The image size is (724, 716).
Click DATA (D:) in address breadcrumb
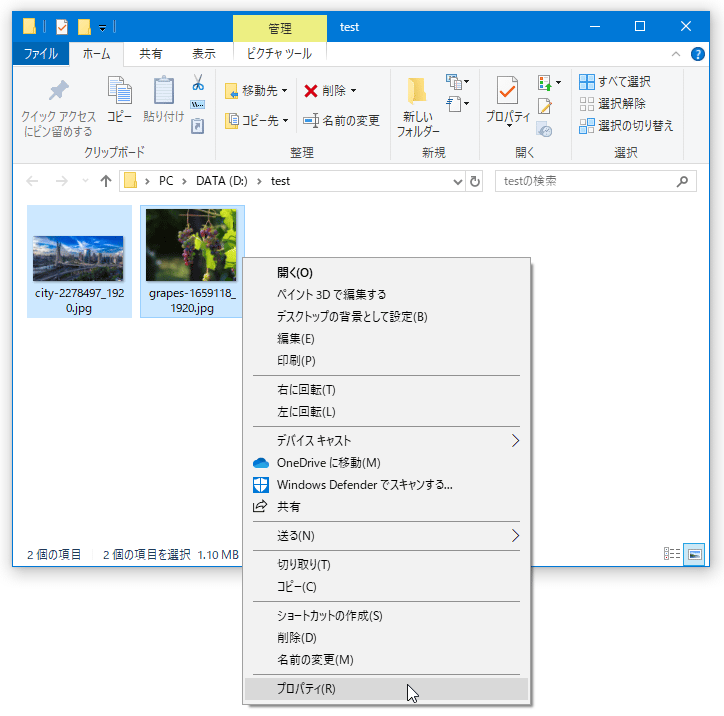222,181
